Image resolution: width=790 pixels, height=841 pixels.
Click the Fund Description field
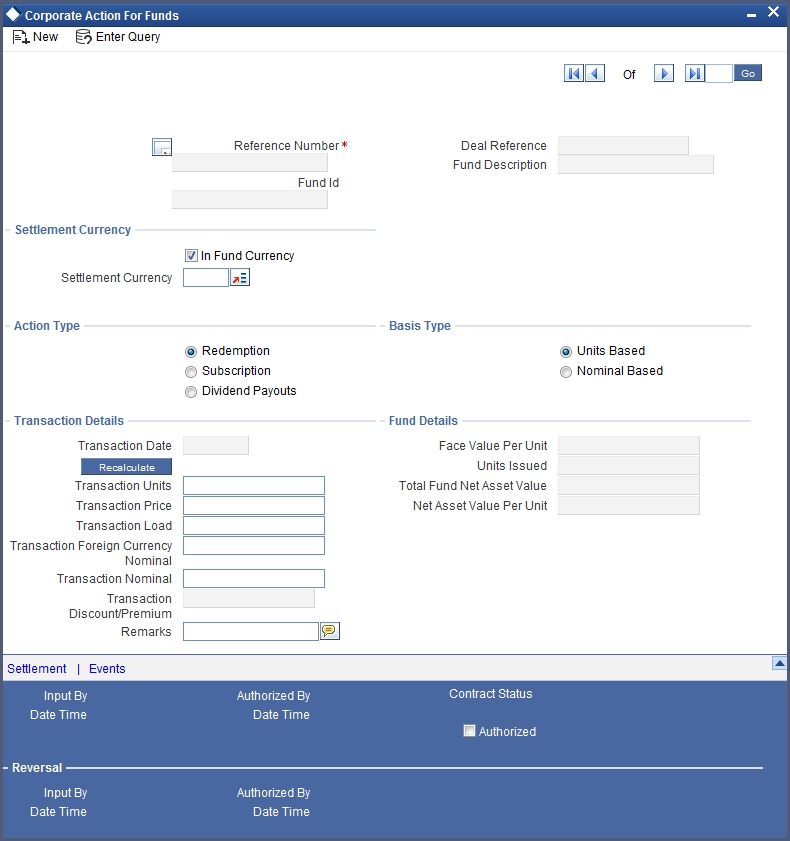[x=636, y=165]
